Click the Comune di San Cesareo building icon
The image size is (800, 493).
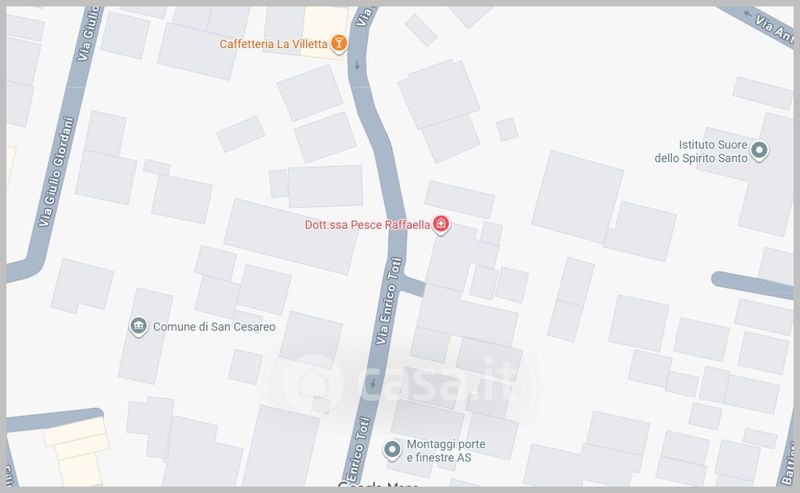pos(138,326)
